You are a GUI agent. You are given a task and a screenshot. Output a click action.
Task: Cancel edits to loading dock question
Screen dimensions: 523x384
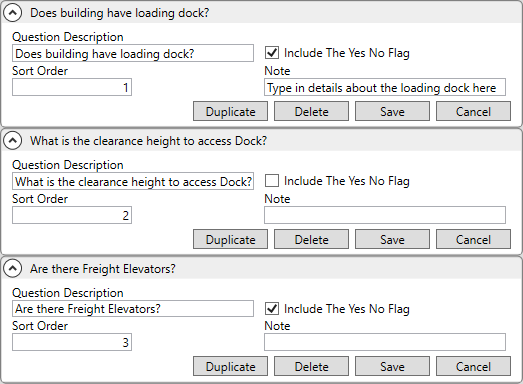coord(473,111)
